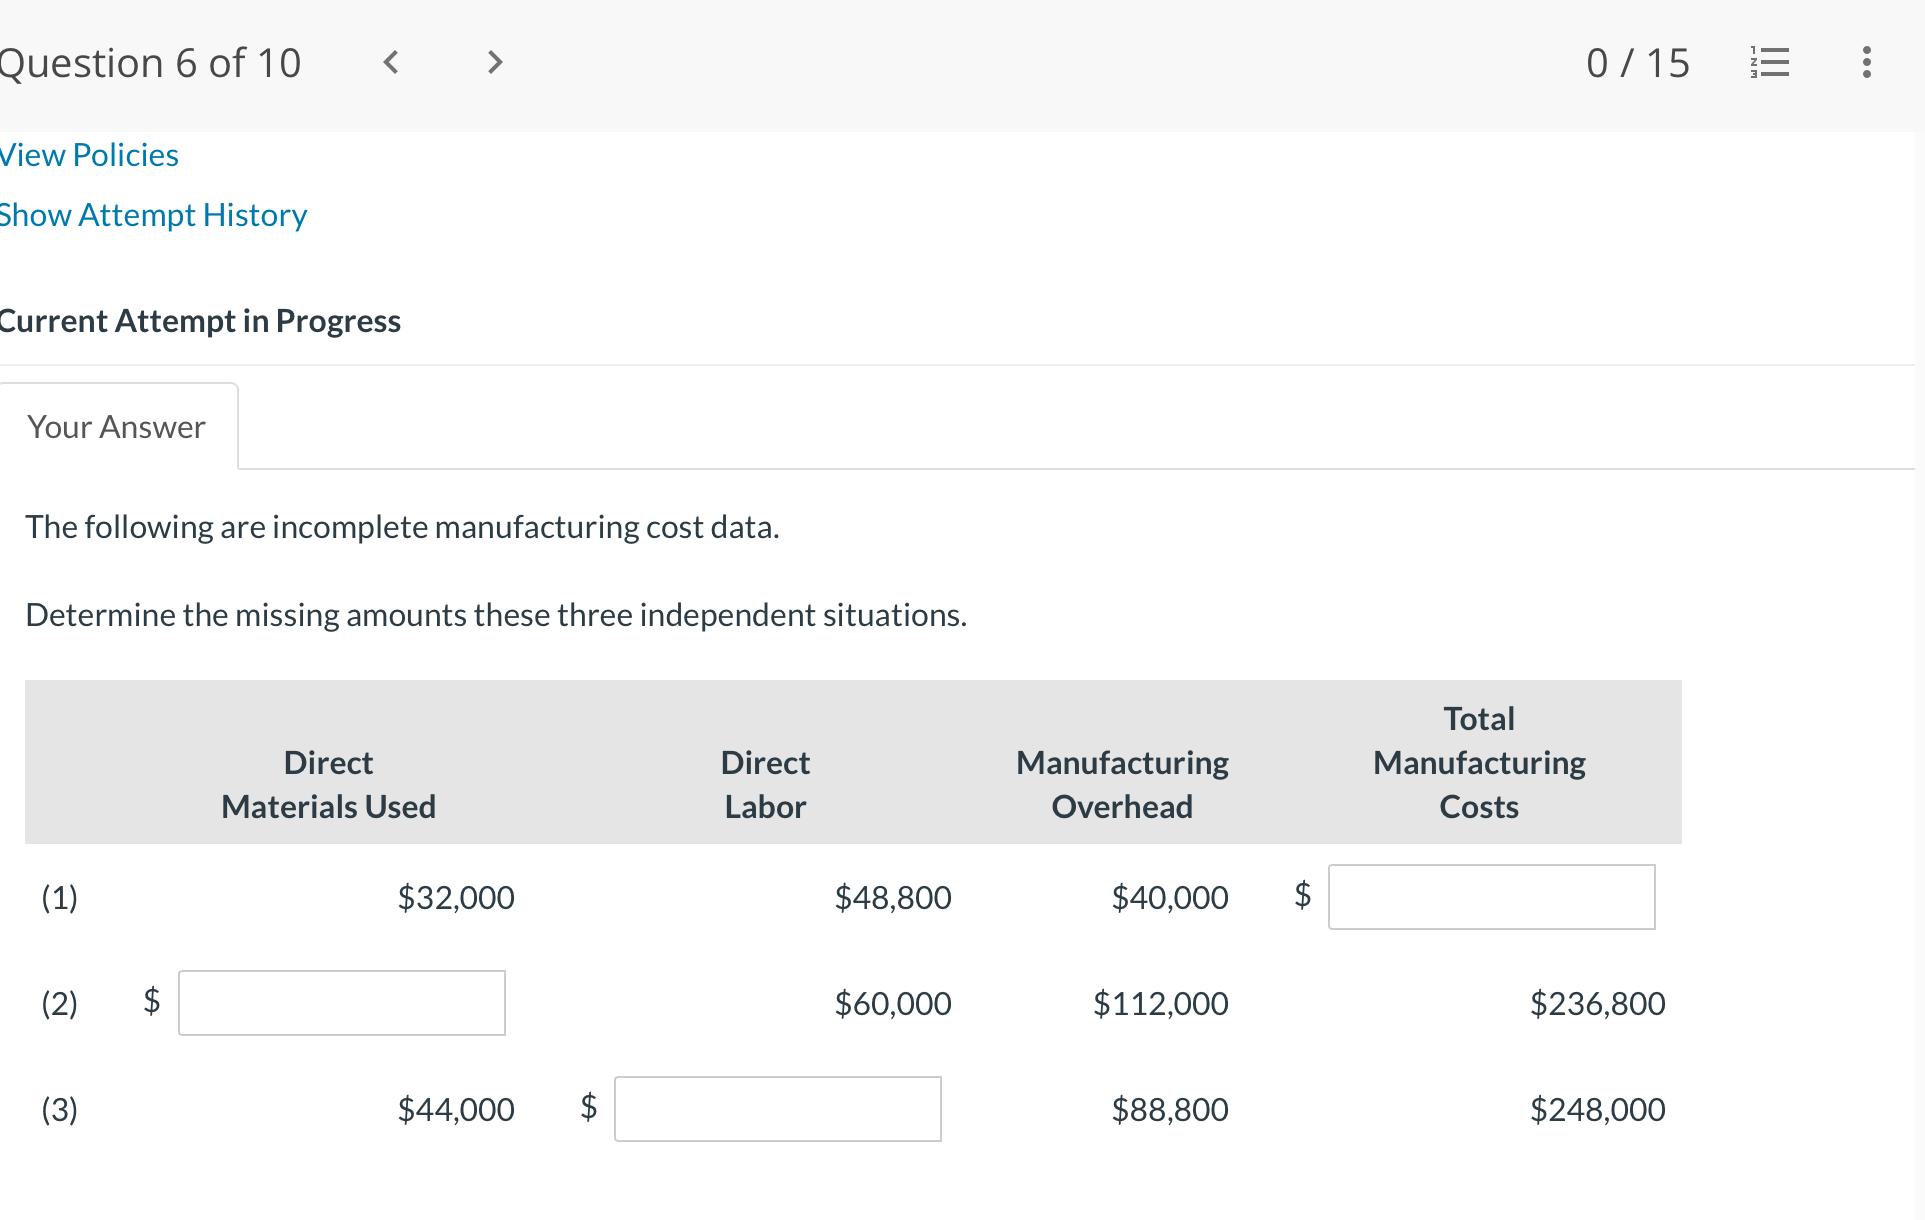This screenshot has width=1925, height=1220.
Task: Open the three-dot options menu
Action: coord(1866,63)
